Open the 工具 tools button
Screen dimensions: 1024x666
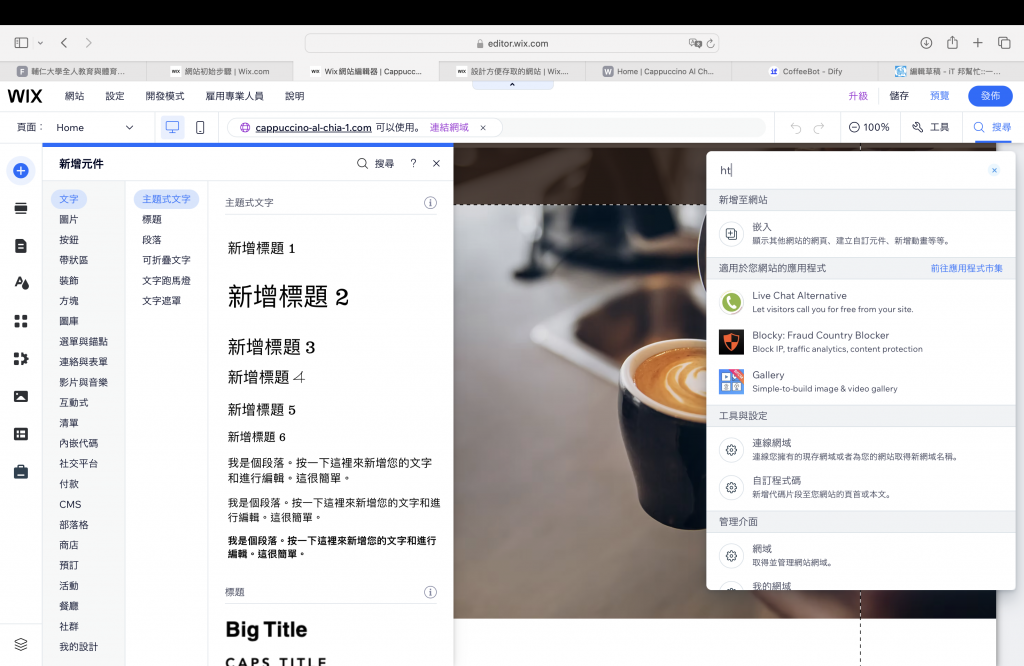click(x=931, y=127)
